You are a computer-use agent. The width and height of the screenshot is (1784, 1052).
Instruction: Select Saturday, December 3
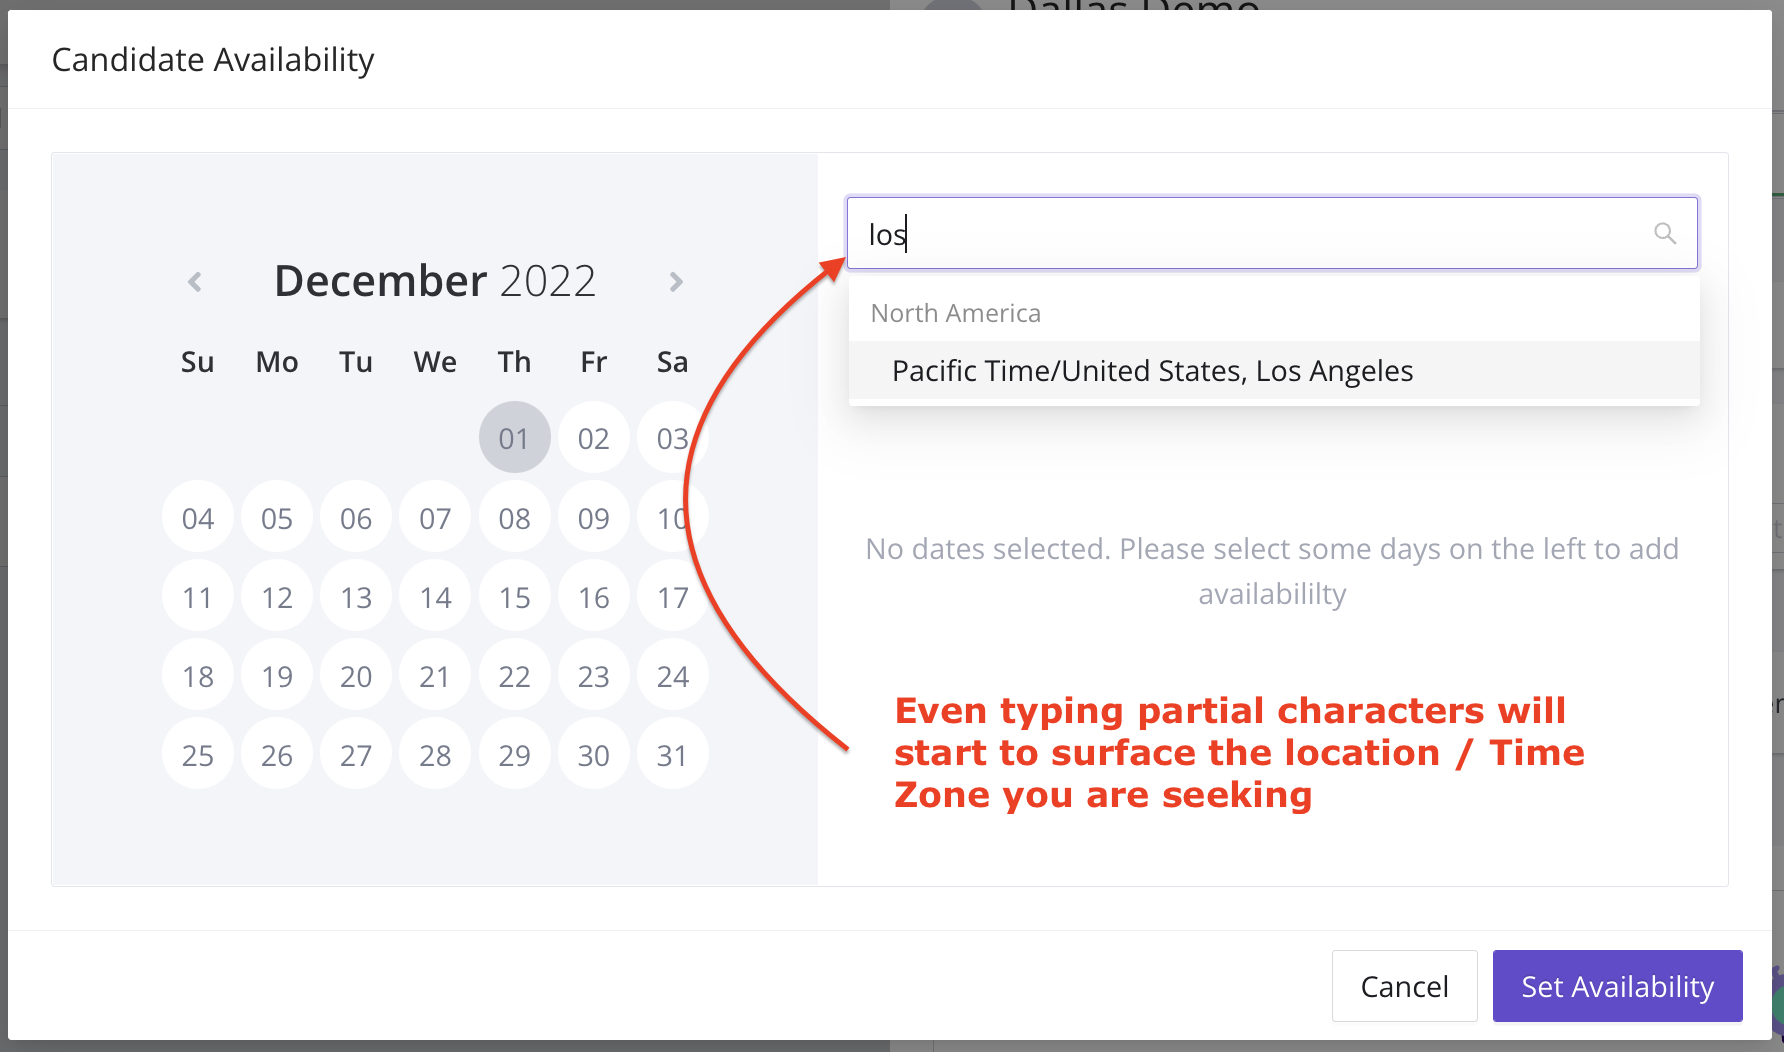[x=672, y=437]
